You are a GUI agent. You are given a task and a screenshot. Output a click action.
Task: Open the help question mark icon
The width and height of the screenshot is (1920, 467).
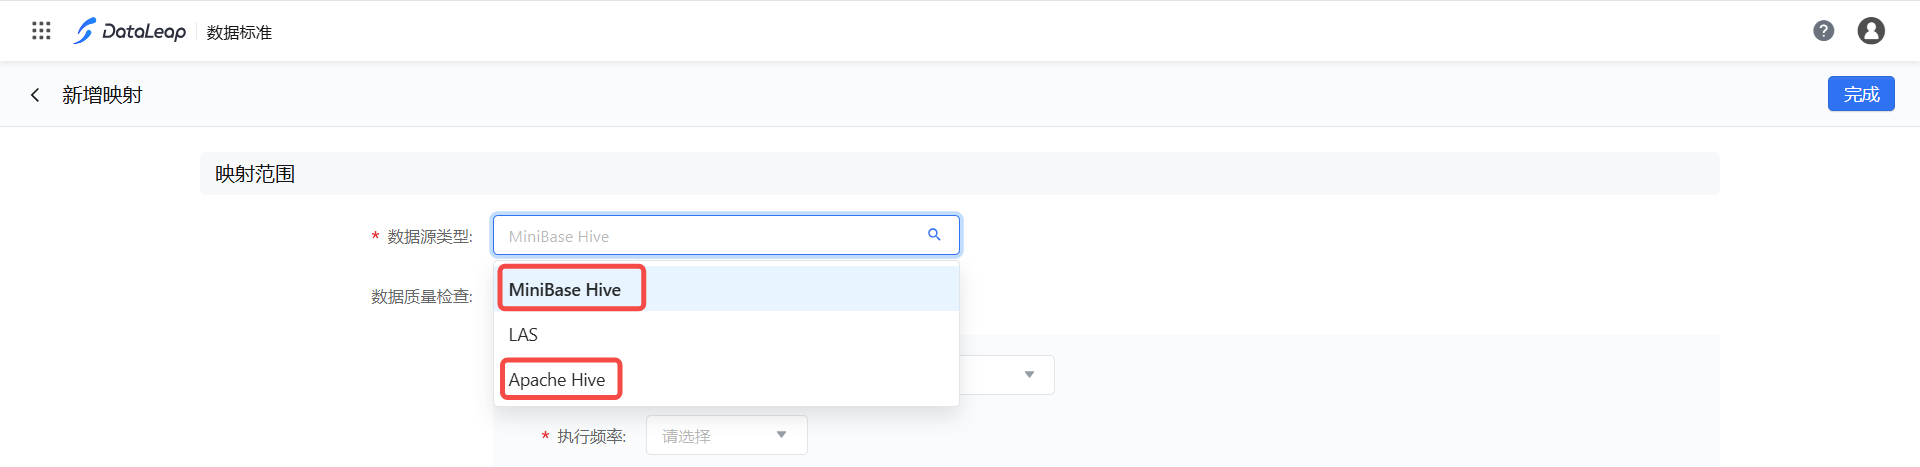tap(1823, 31)
